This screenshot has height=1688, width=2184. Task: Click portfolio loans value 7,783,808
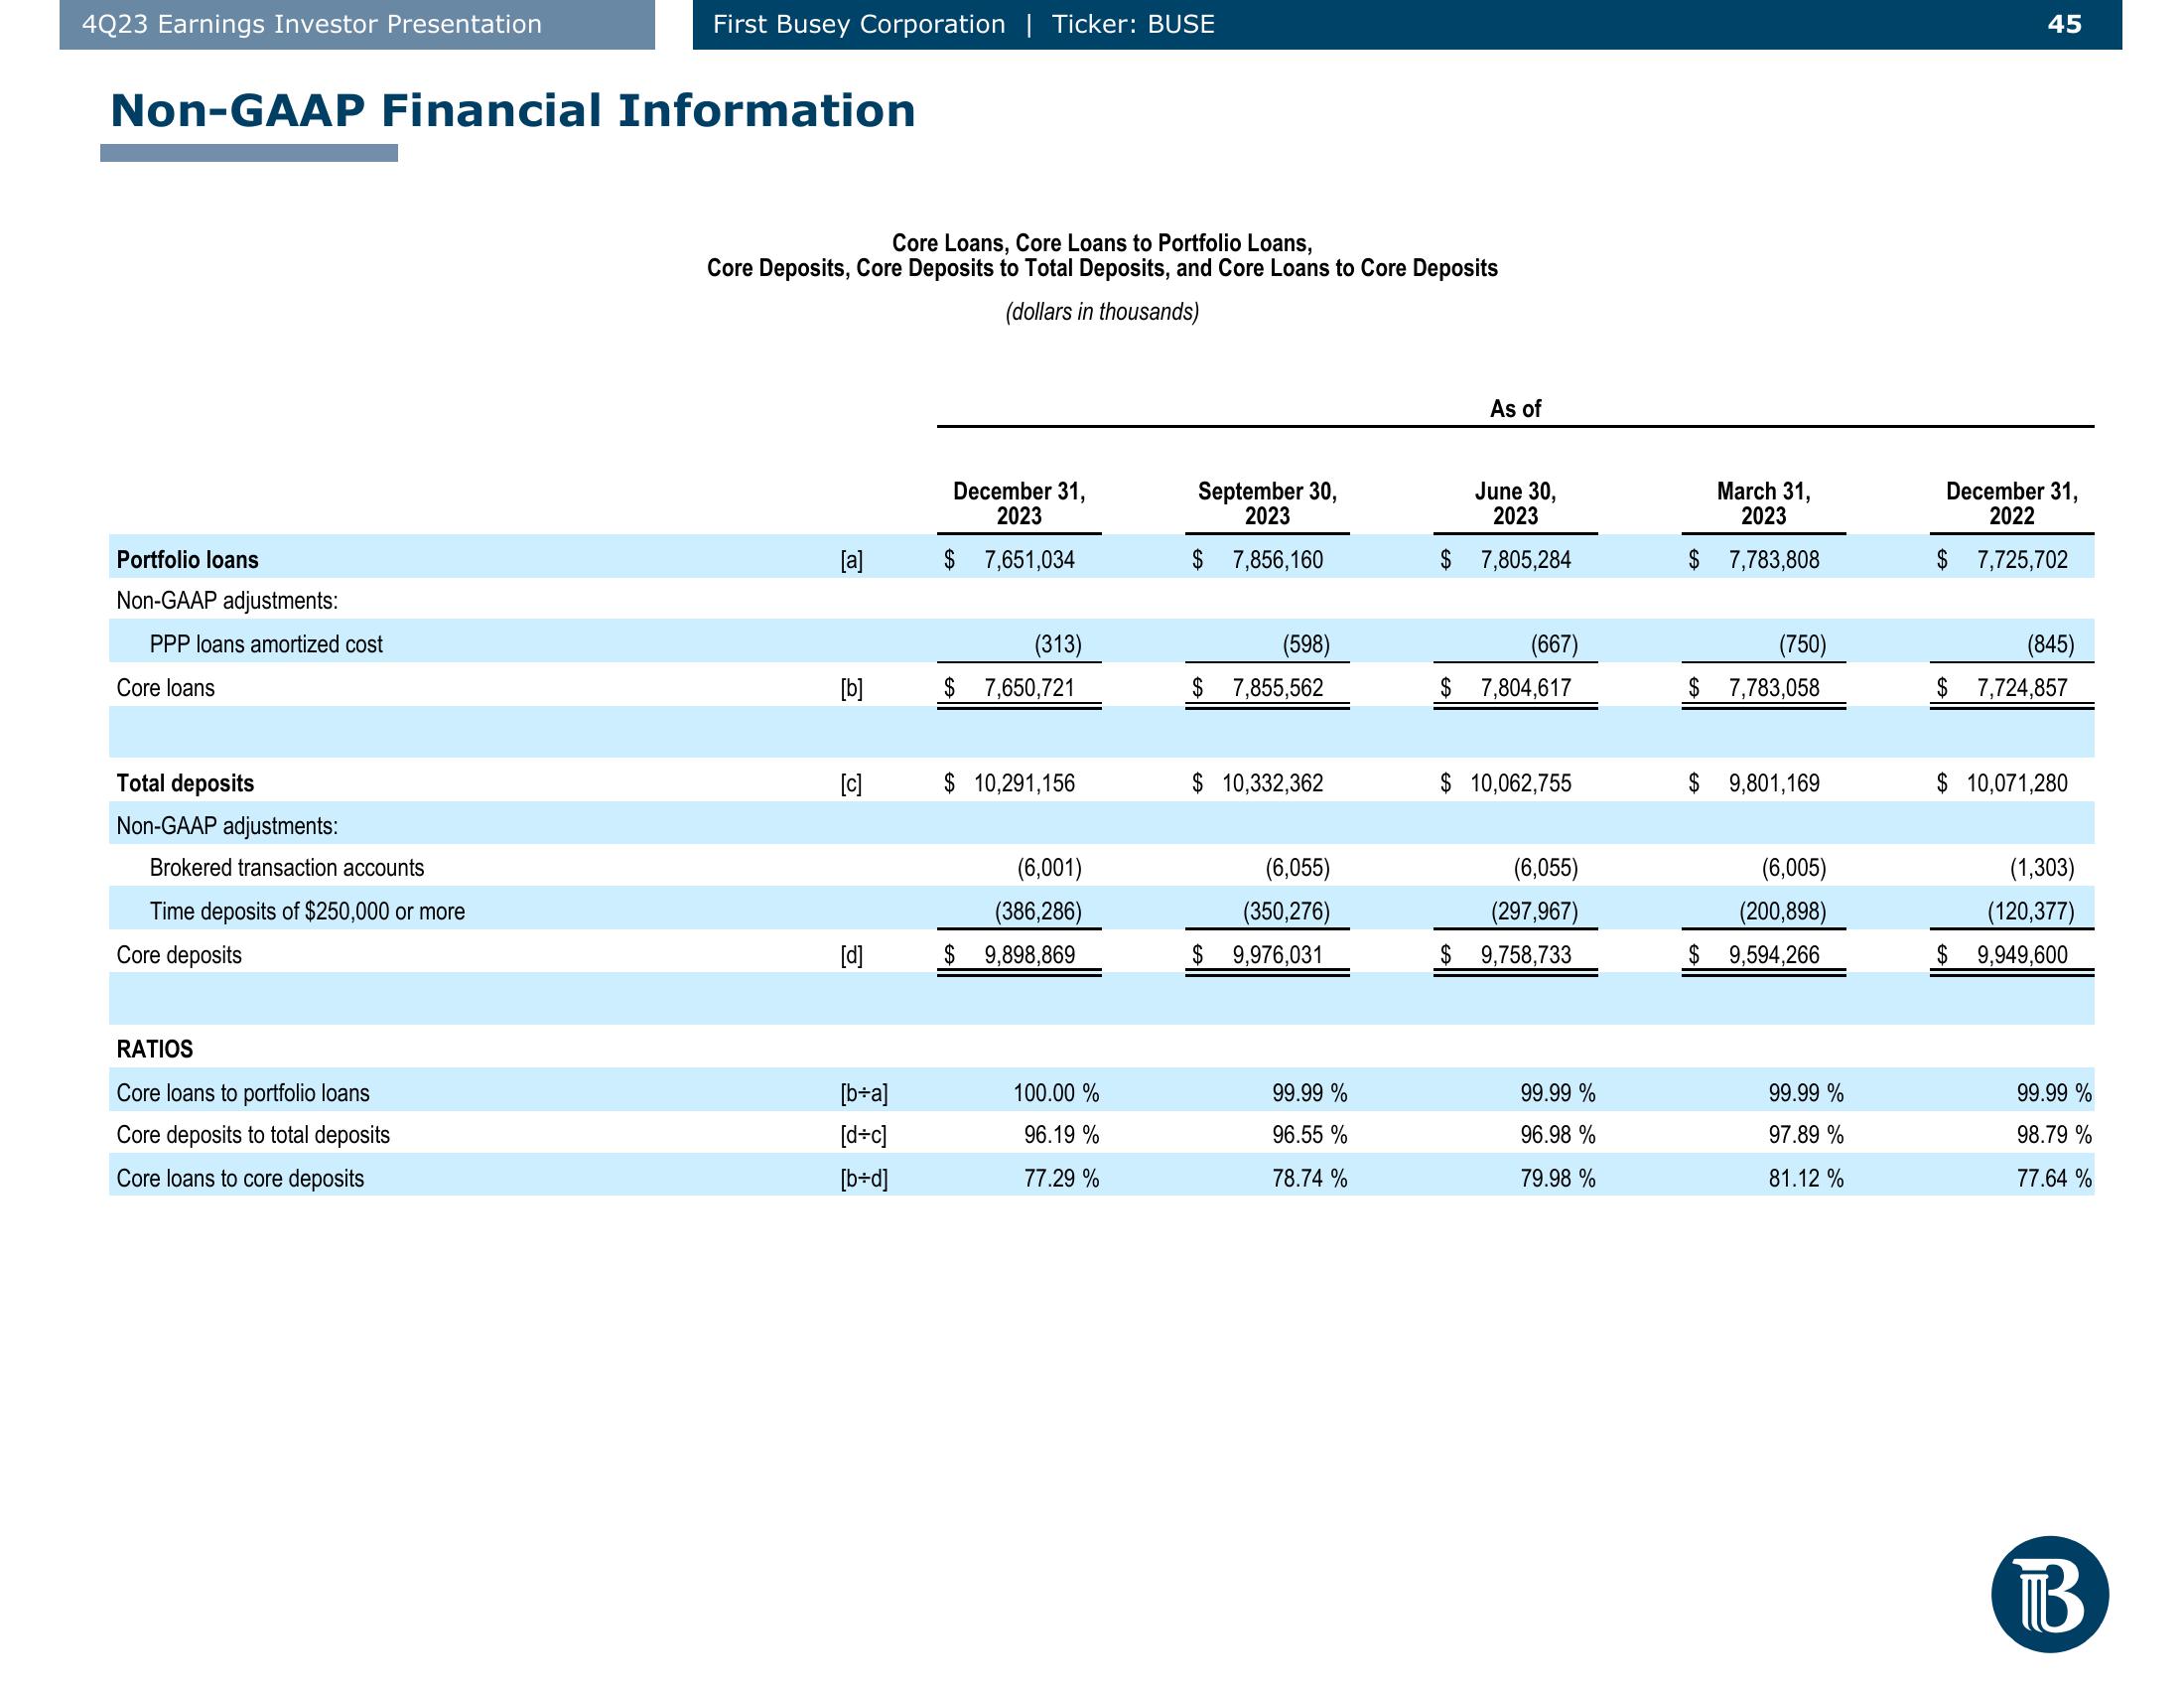pyautogui.click(x=1773, y=560)
